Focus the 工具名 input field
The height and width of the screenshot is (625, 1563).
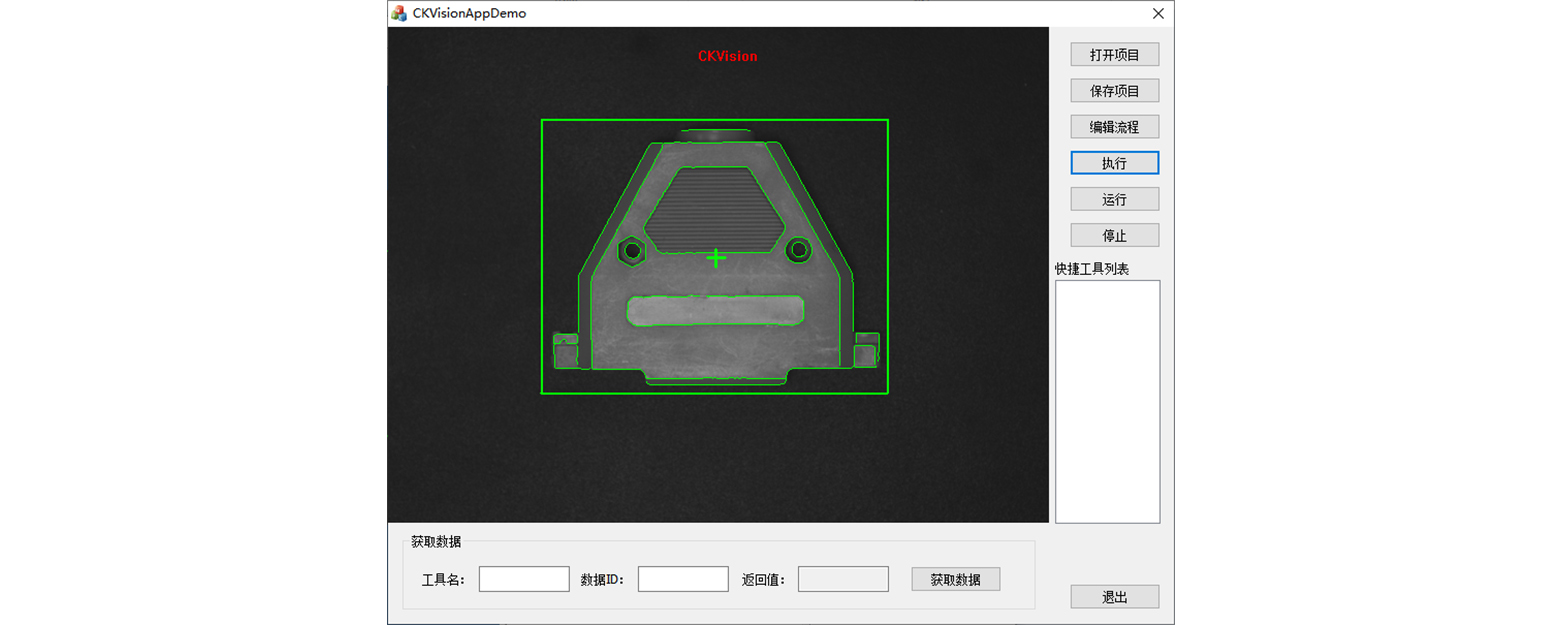click(524, 579)
